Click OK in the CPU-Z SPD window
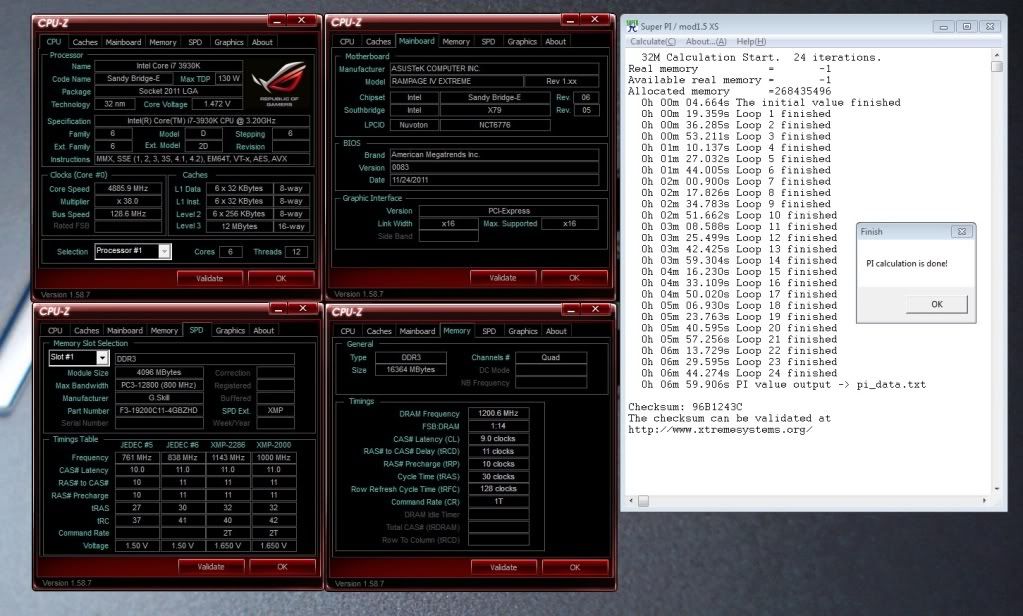Screen dimensions: 1023x616 click(x=282, y=567)
